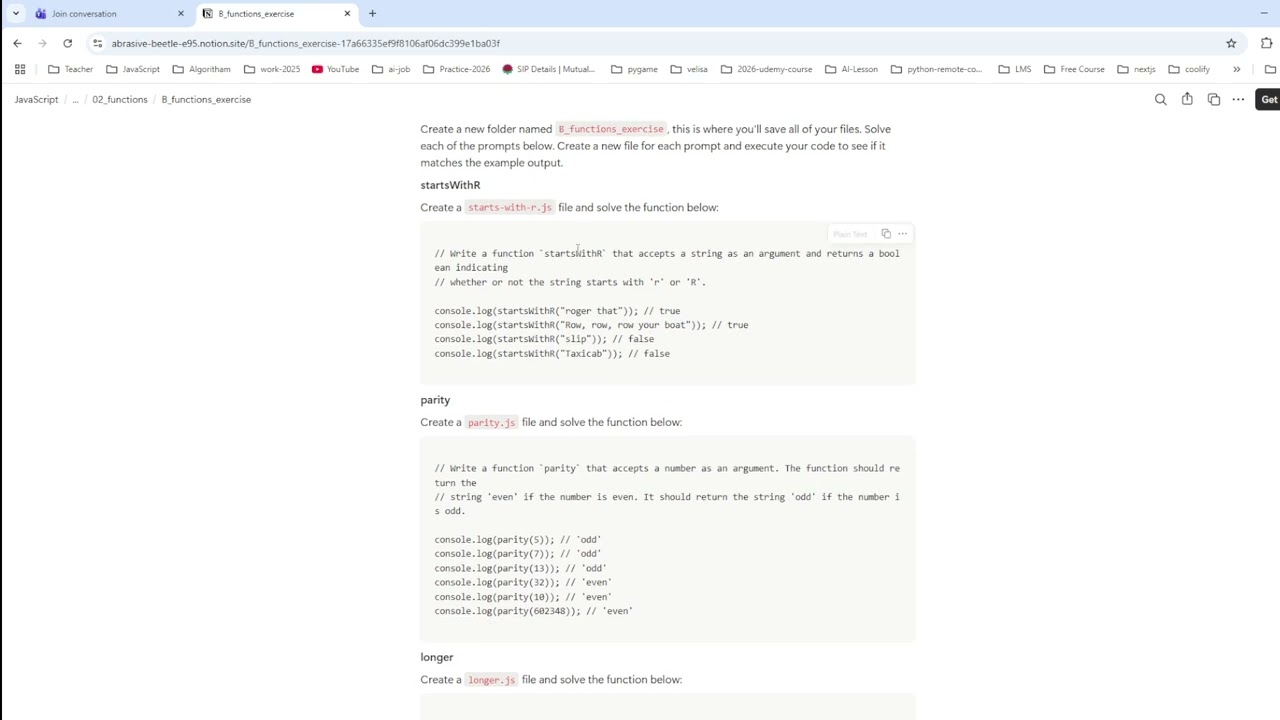The image size is (1280, 720).
Task: Click the line console.log(parity(32))
Action: [523, 582]
